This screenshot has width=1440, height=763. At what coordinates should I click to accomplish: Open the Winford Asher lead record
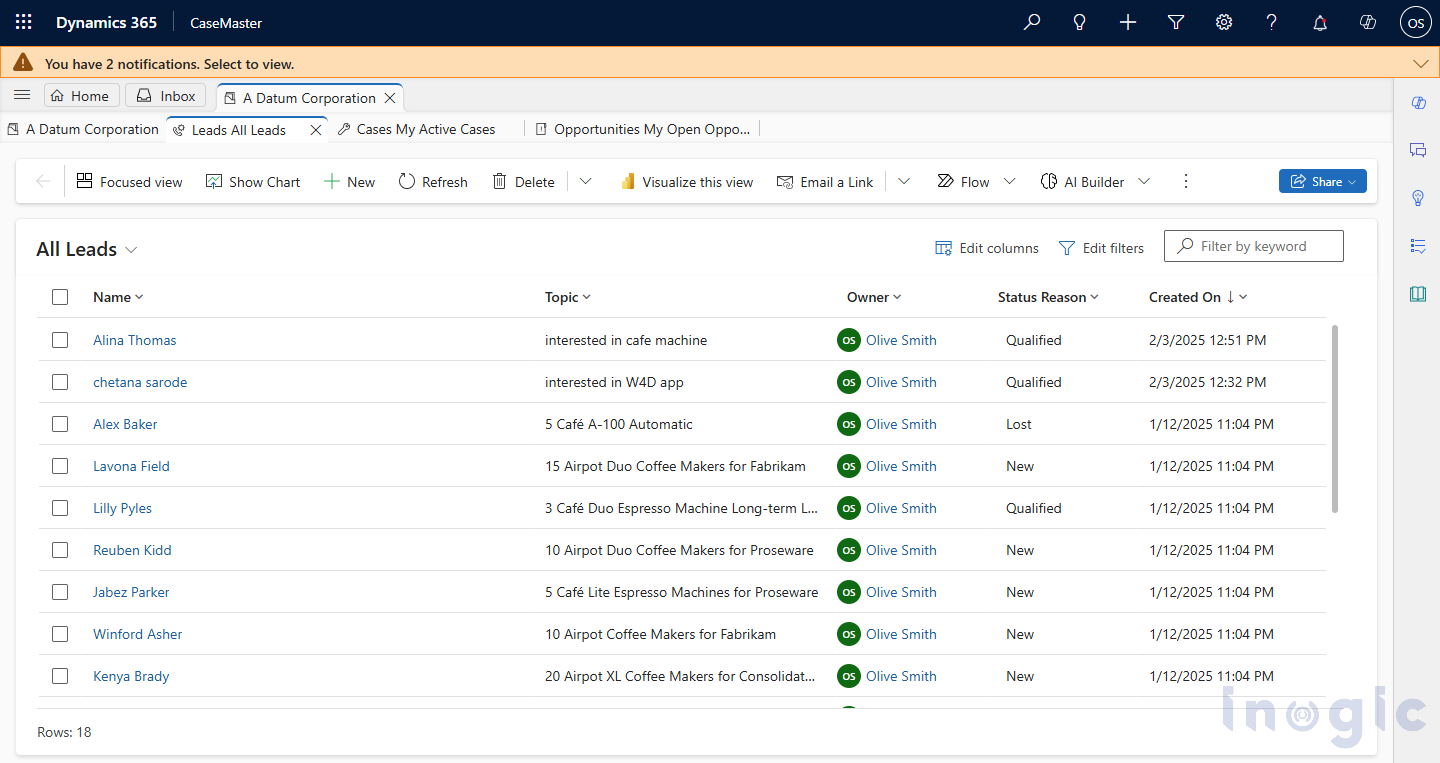pos(137,634)
